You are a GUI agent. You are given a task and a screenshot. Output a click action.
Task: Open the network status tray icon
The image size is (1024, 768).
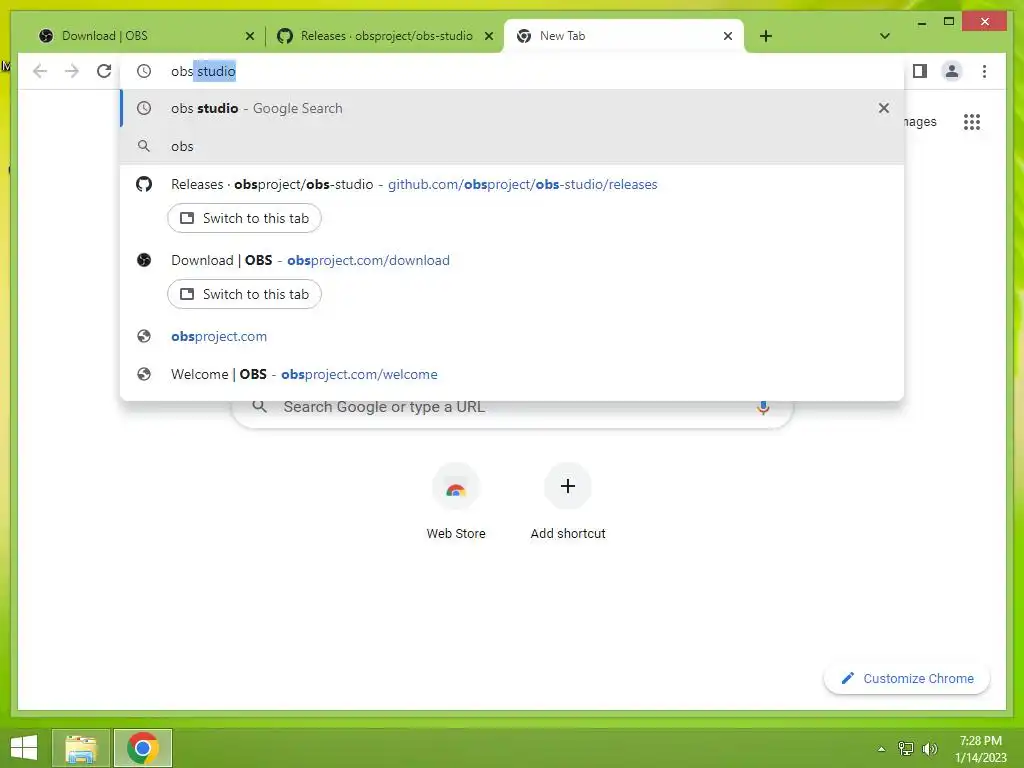[906, 749]
